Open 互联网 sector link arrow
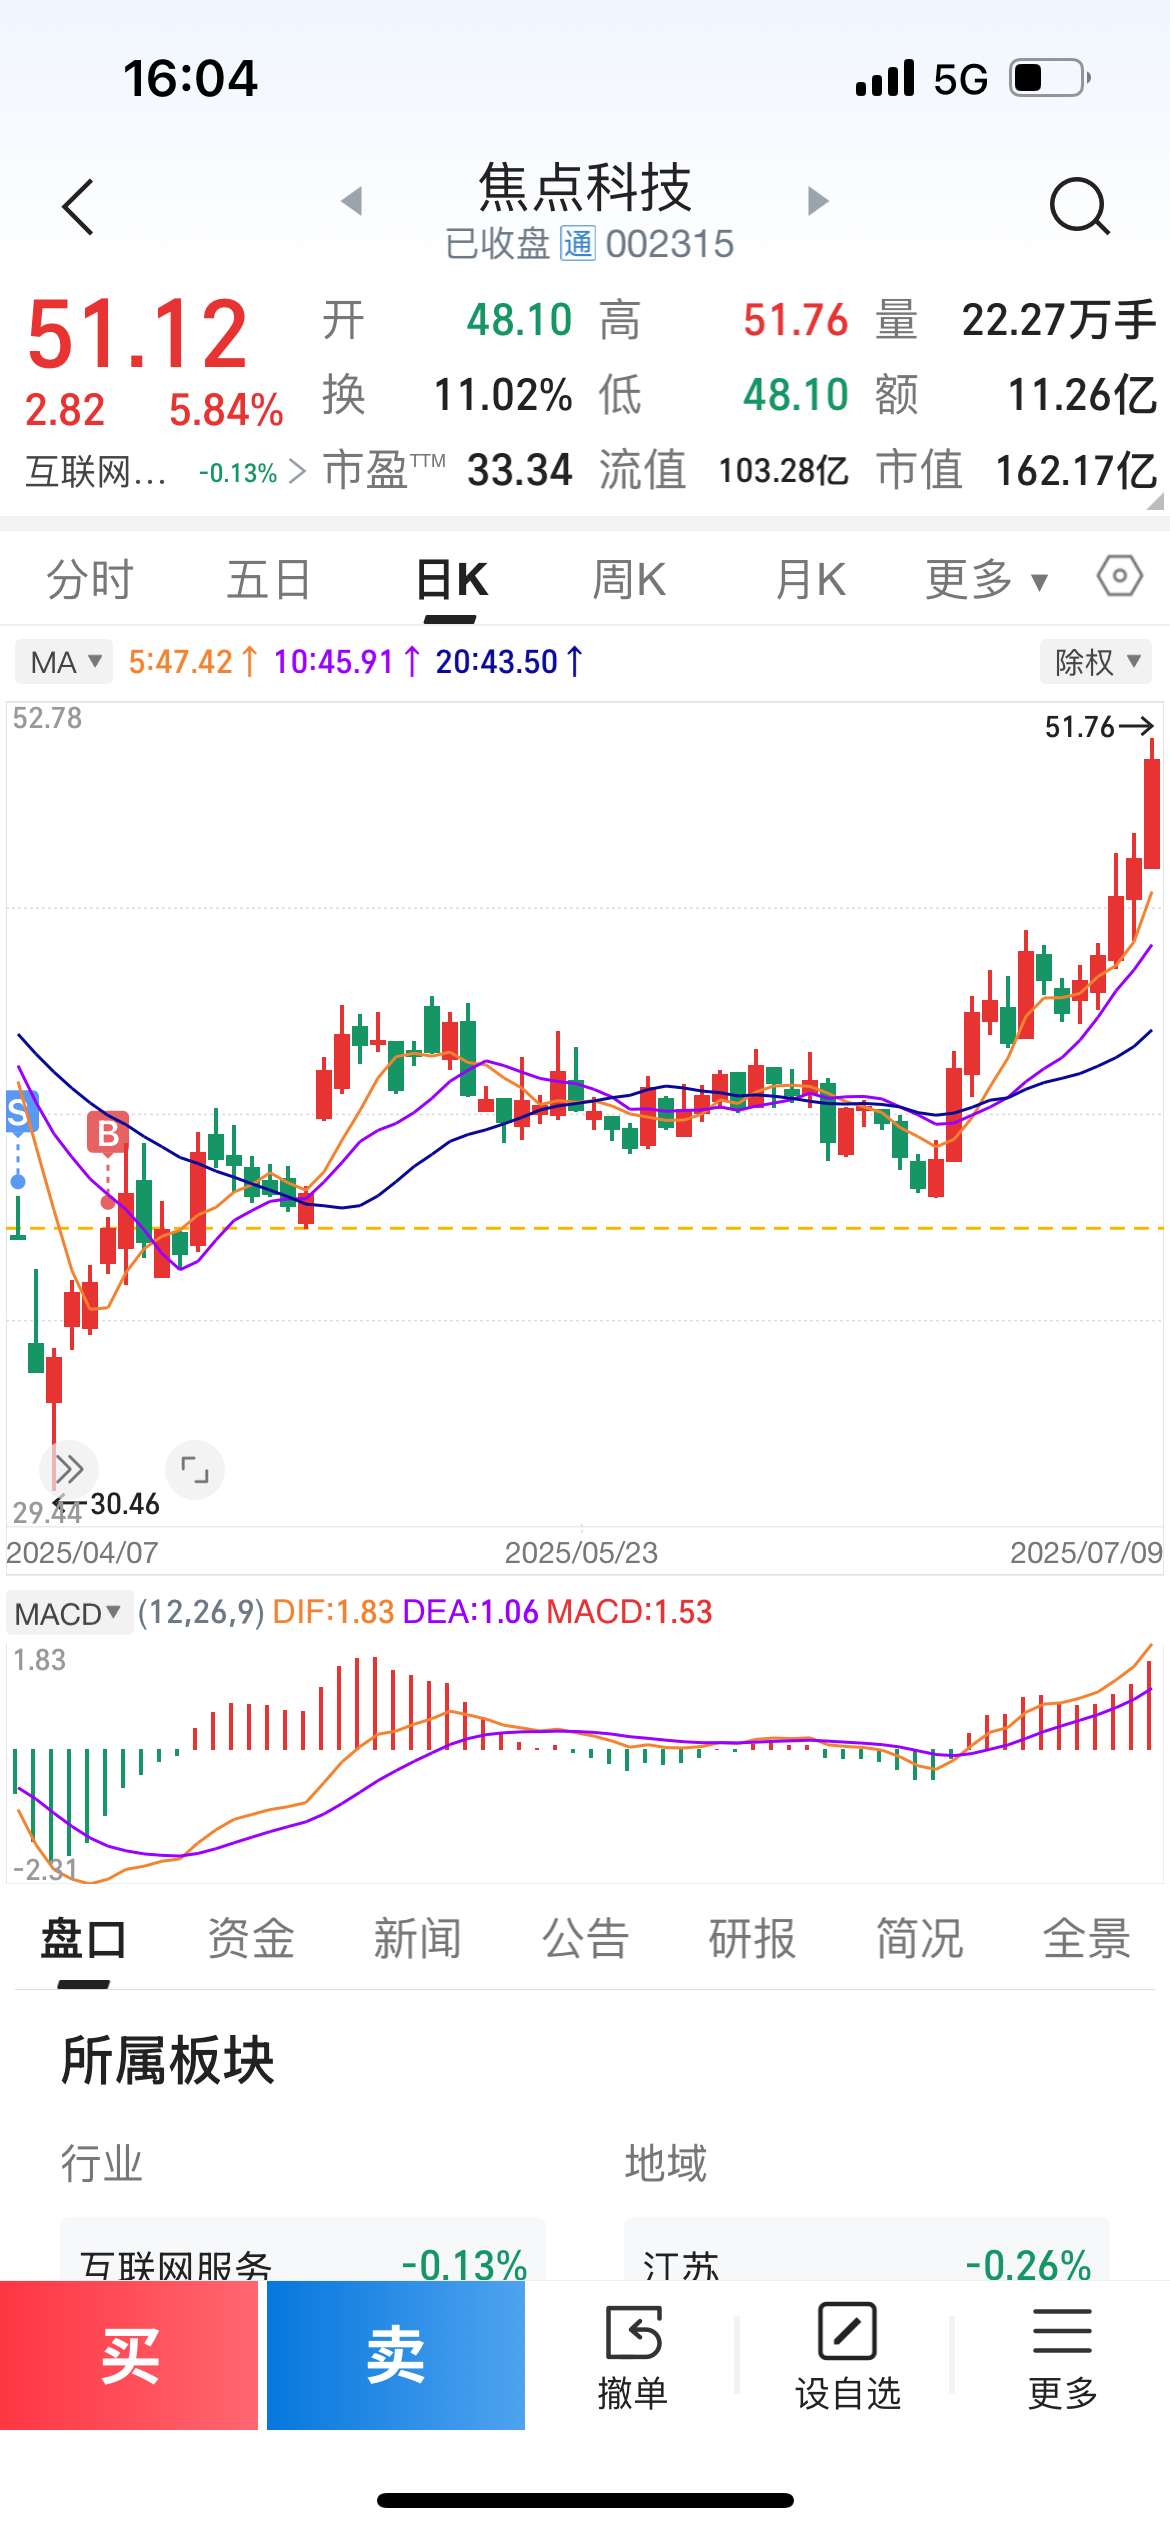1170x2532 pixels. (x=297, y=471)
